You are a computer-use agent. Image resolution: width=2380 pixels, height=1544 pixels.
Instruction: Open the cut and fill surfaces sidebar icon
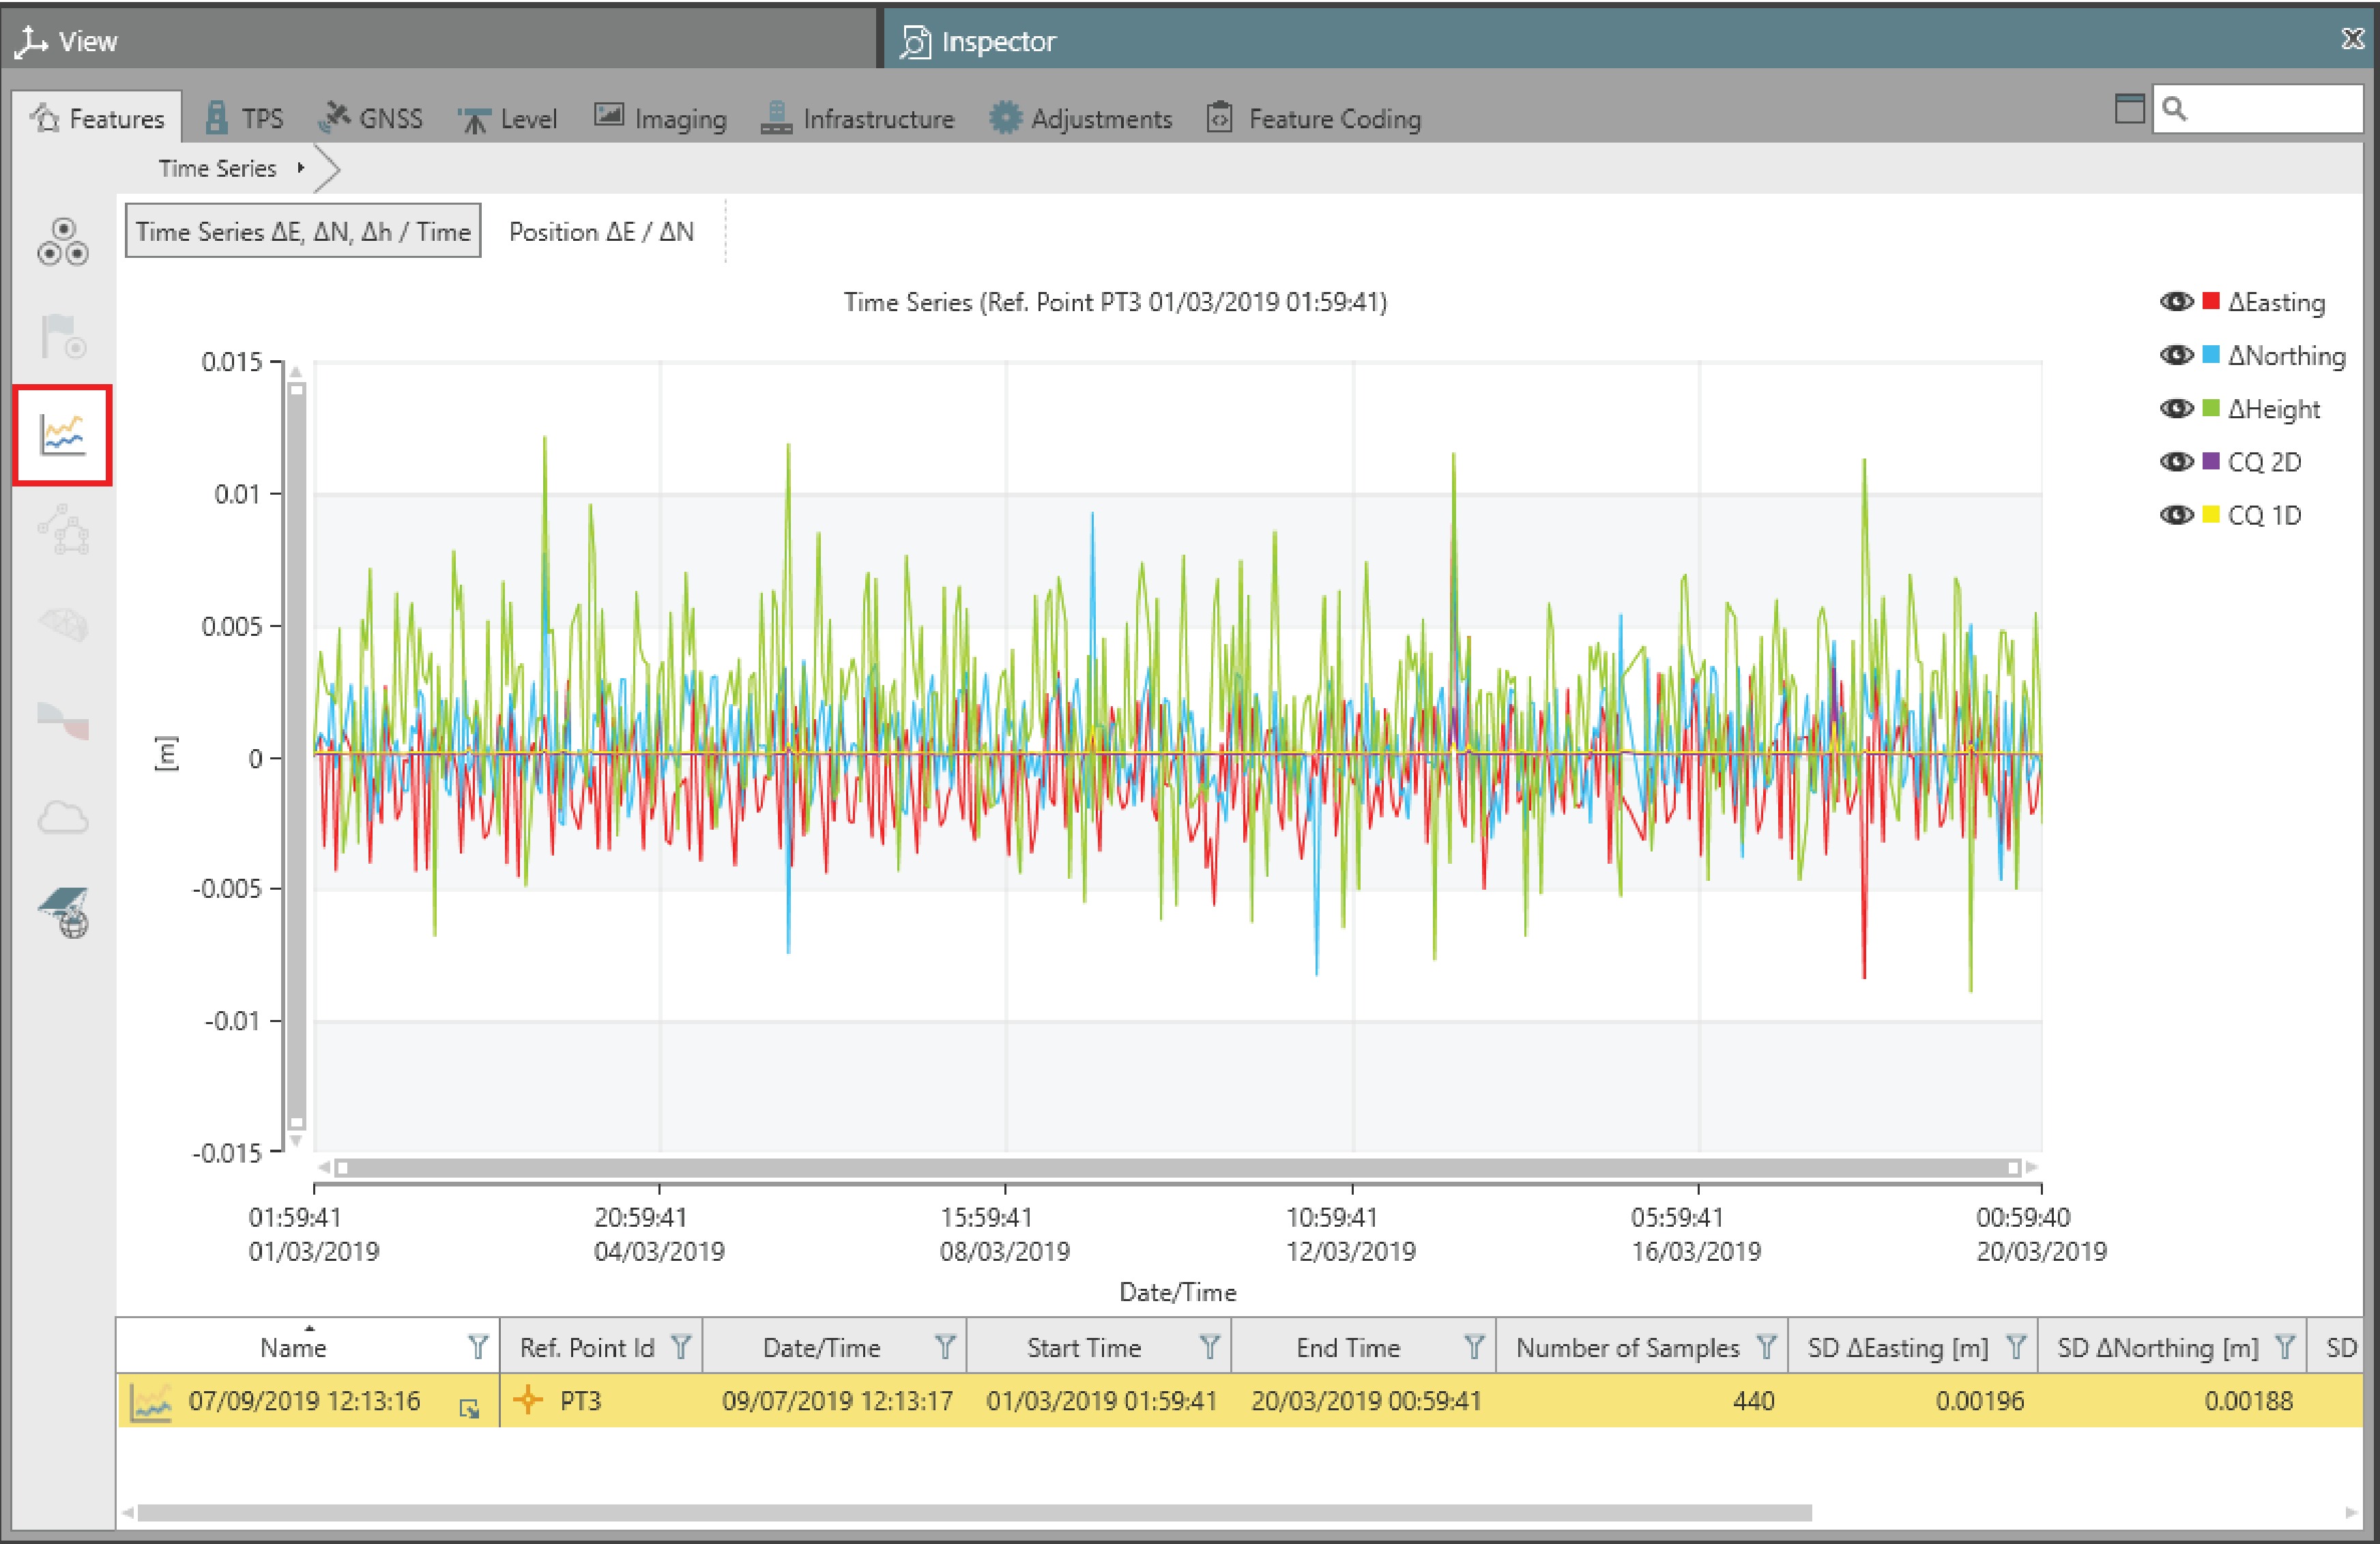tap(63, 721)
